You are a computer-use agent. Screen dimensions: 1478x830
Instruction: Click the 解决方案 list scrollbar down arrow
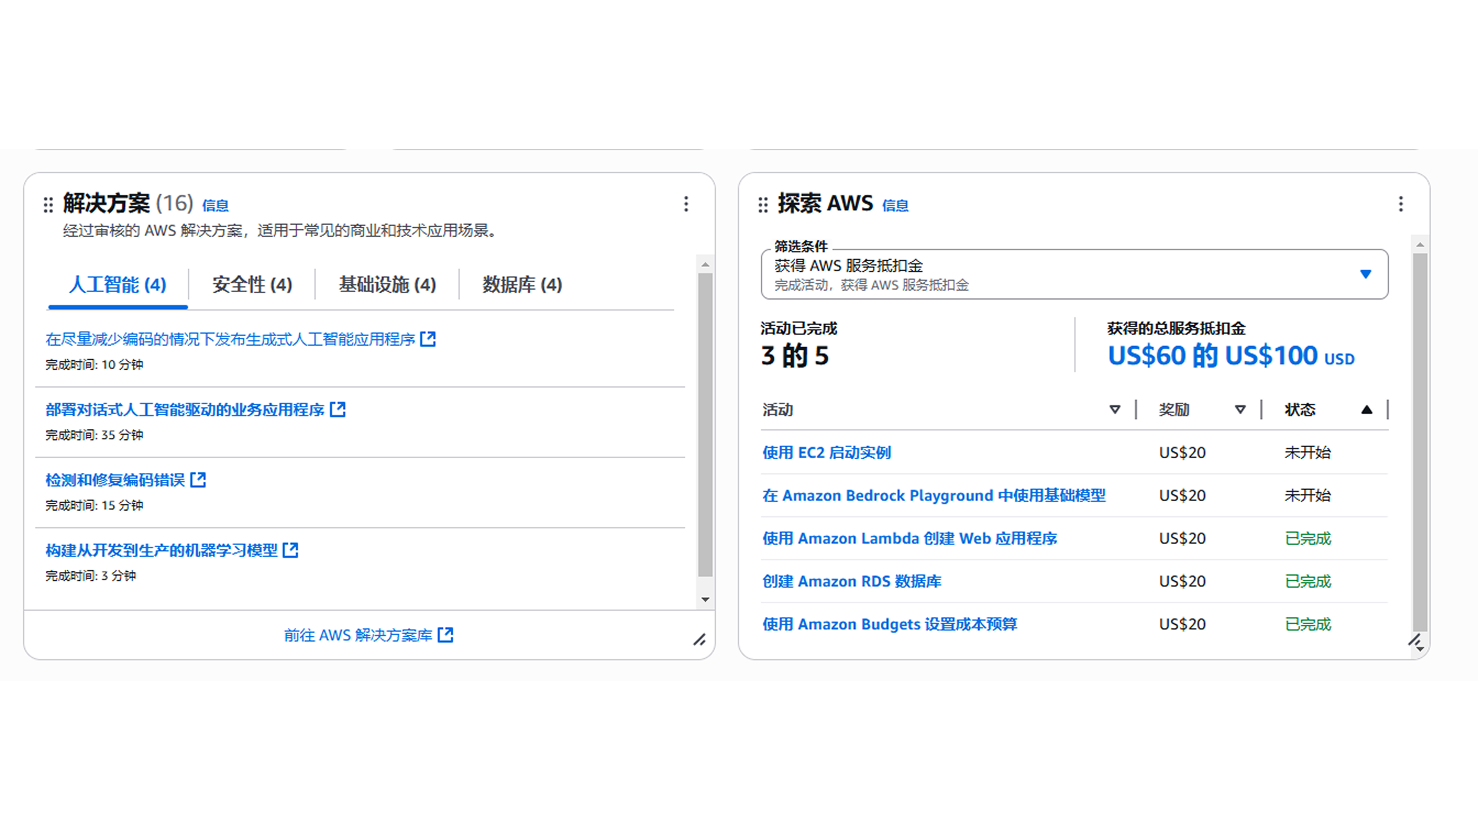click(x=705, y=600)
